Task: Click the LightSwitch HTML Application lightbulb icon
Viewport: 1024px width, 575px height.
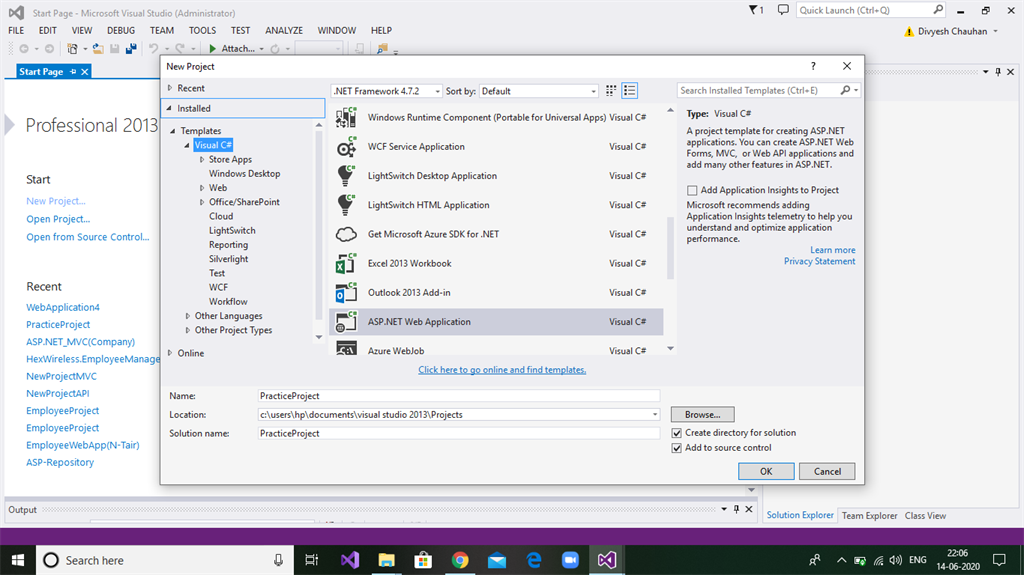Action: click(346, 205)
